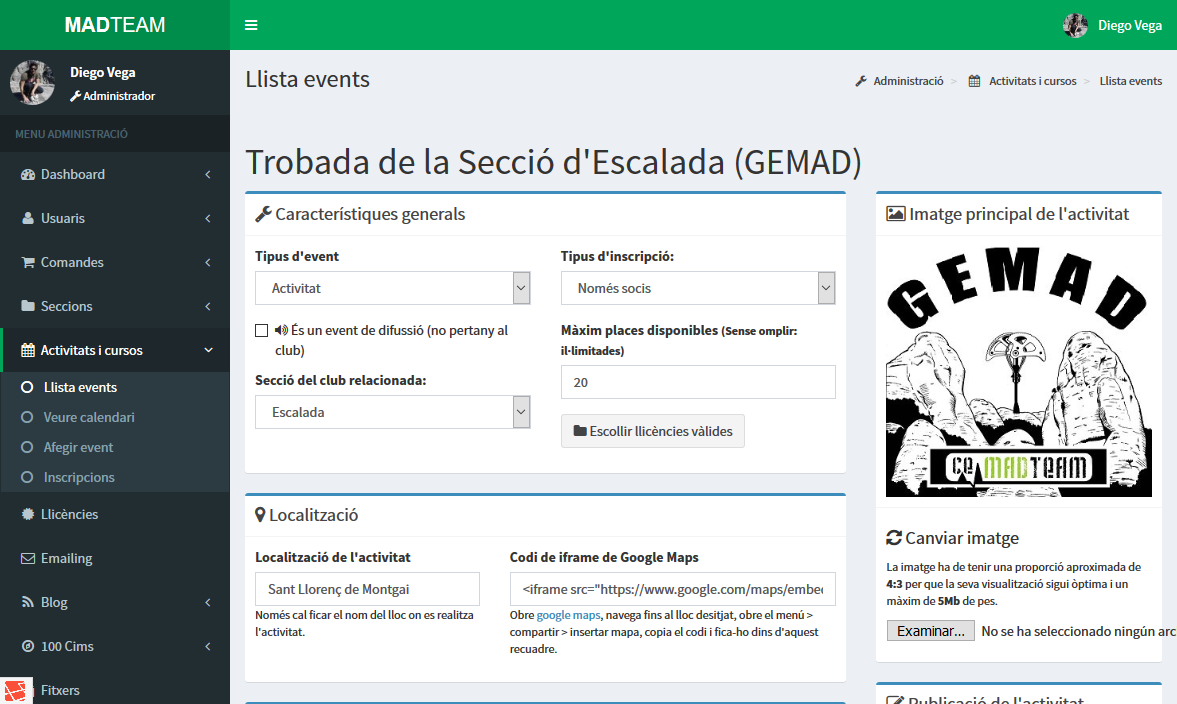
Task: Open the Usuaris menu item
Action: [x=115, y=218]
